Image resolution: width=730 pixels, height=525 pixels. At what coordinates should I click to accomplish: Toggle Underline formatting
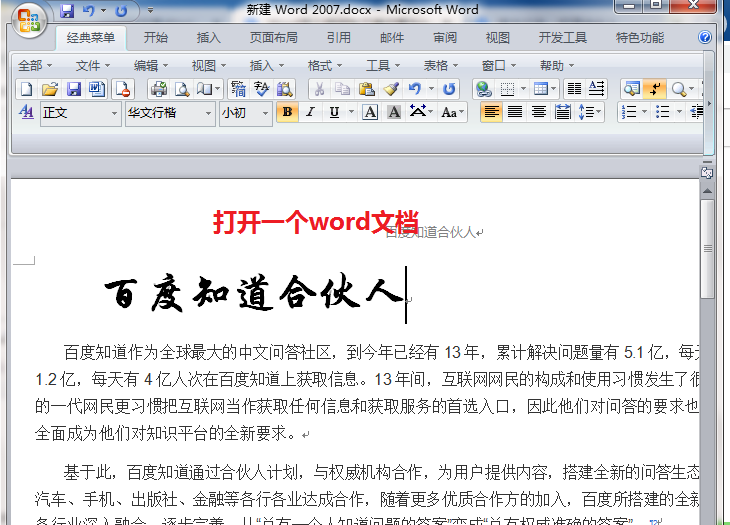[334, 112]
